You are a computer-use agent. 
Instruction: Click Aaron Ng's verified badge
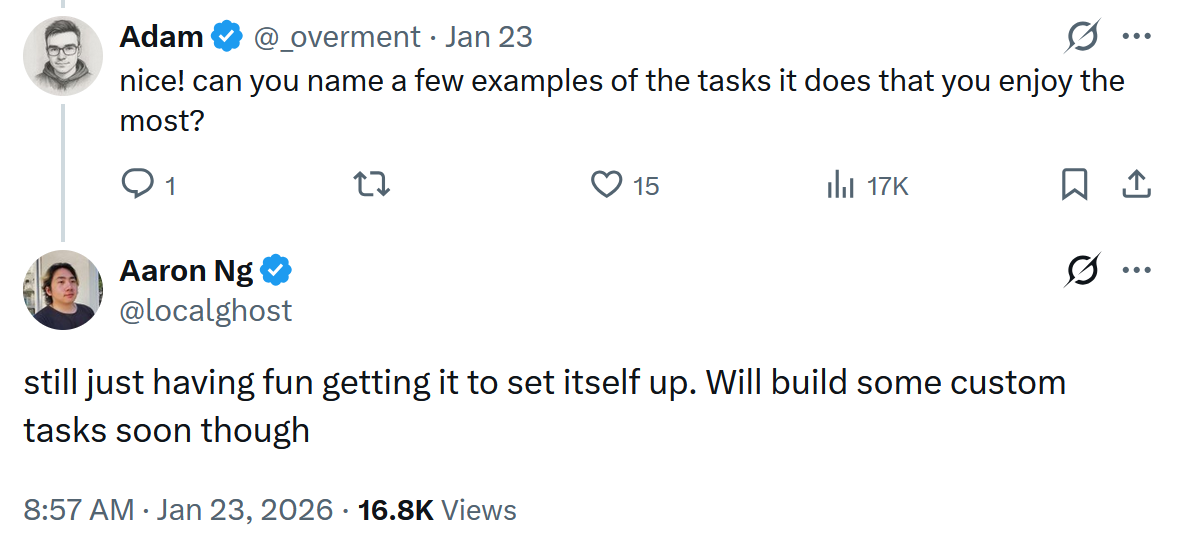pos(276,271)
